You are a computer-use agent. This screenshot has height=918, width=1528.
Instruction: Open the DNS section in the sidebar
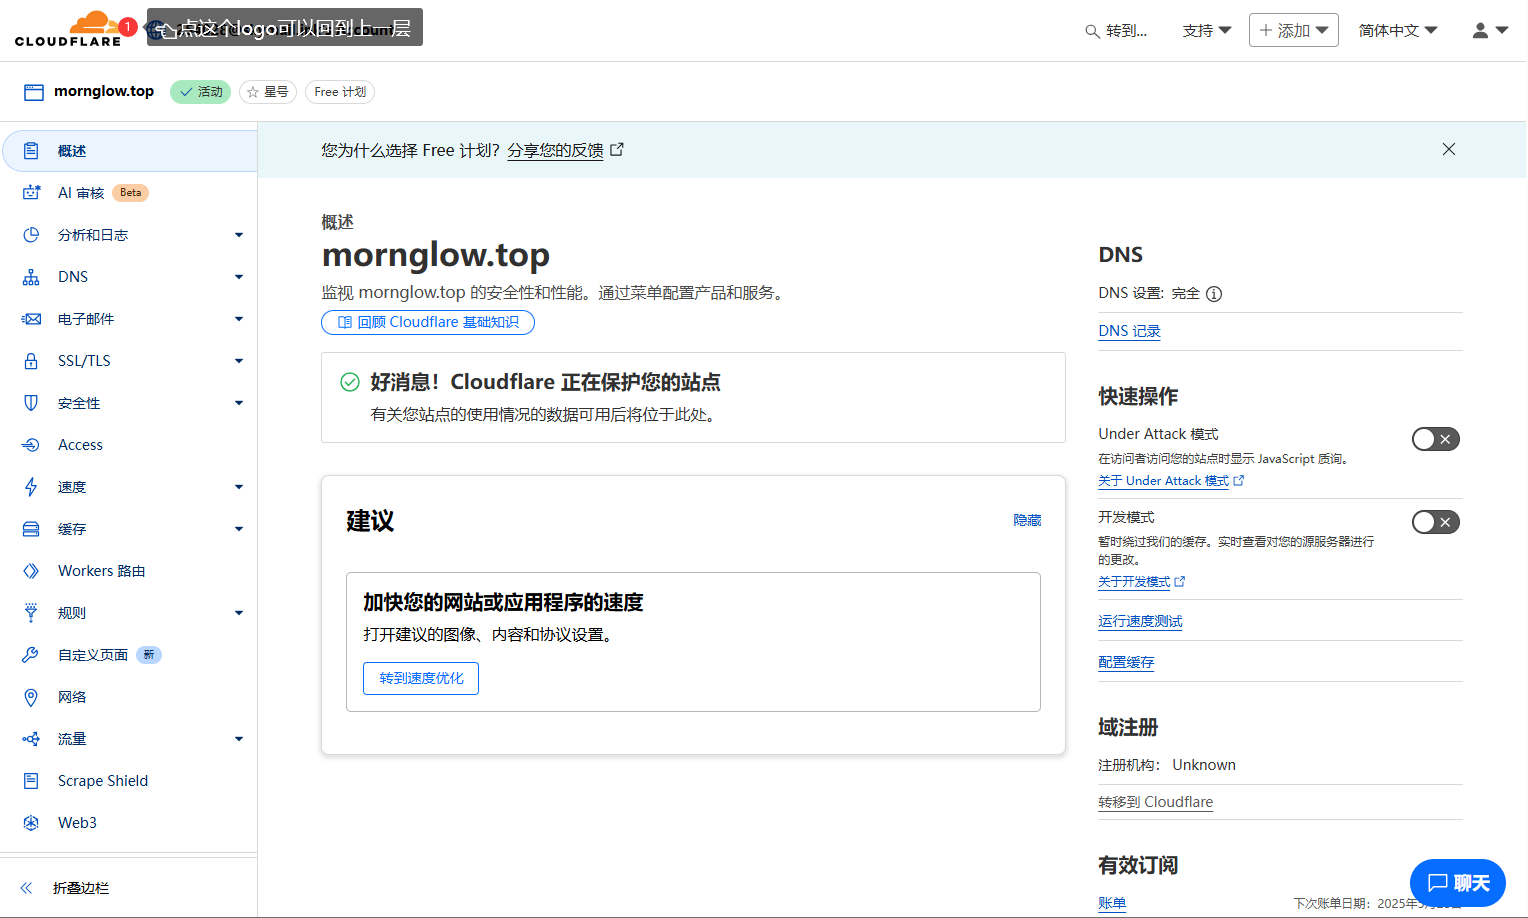[x=72, y=276]
